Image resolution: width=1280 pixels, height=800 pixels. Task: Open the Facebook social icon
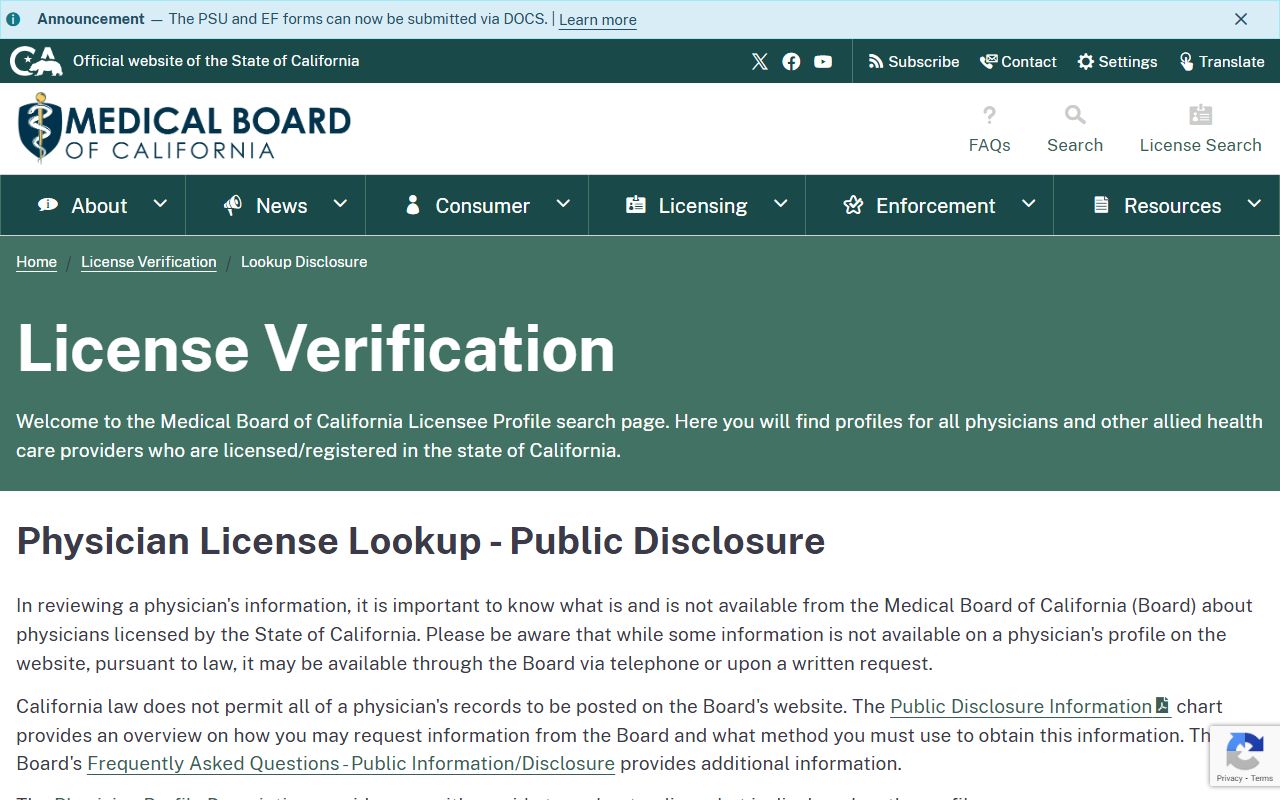tap(791, 62)
